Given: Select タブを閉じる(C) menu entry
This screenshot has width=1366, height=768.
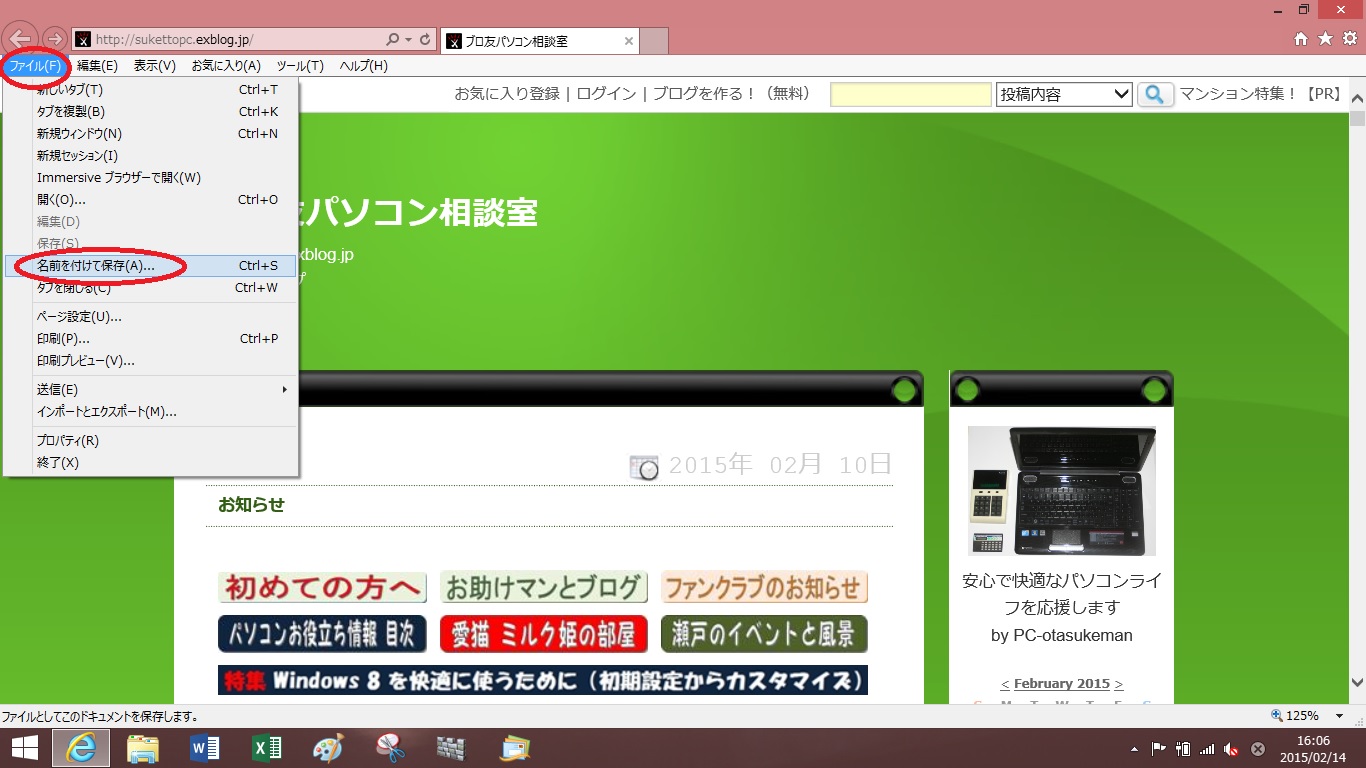Looking at the screenshot, I should 151,288.
